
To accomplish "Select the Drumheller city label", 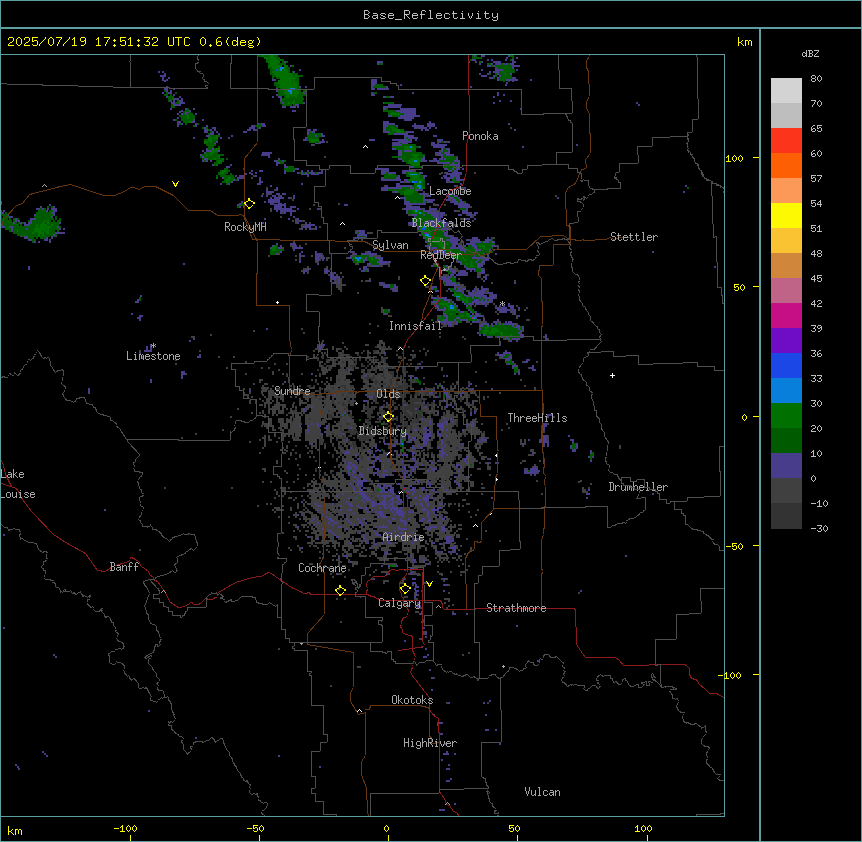I will pyautogui.click(x=638, y=487).
